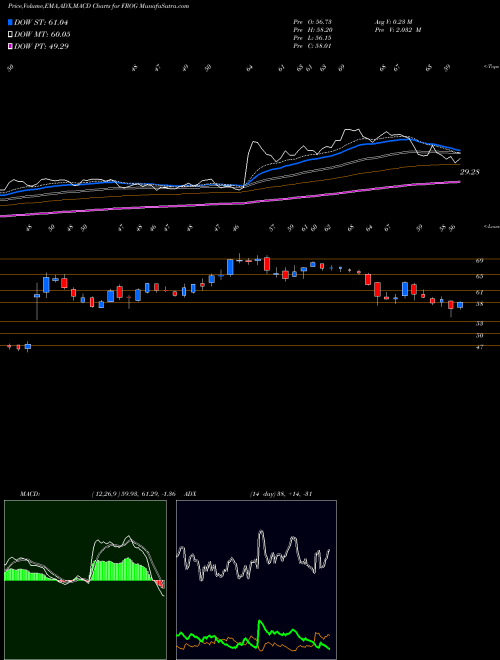The image size is (500, 660).
Task: Click the 'Pre O: 56.73' open value
Action: point(312,22)
